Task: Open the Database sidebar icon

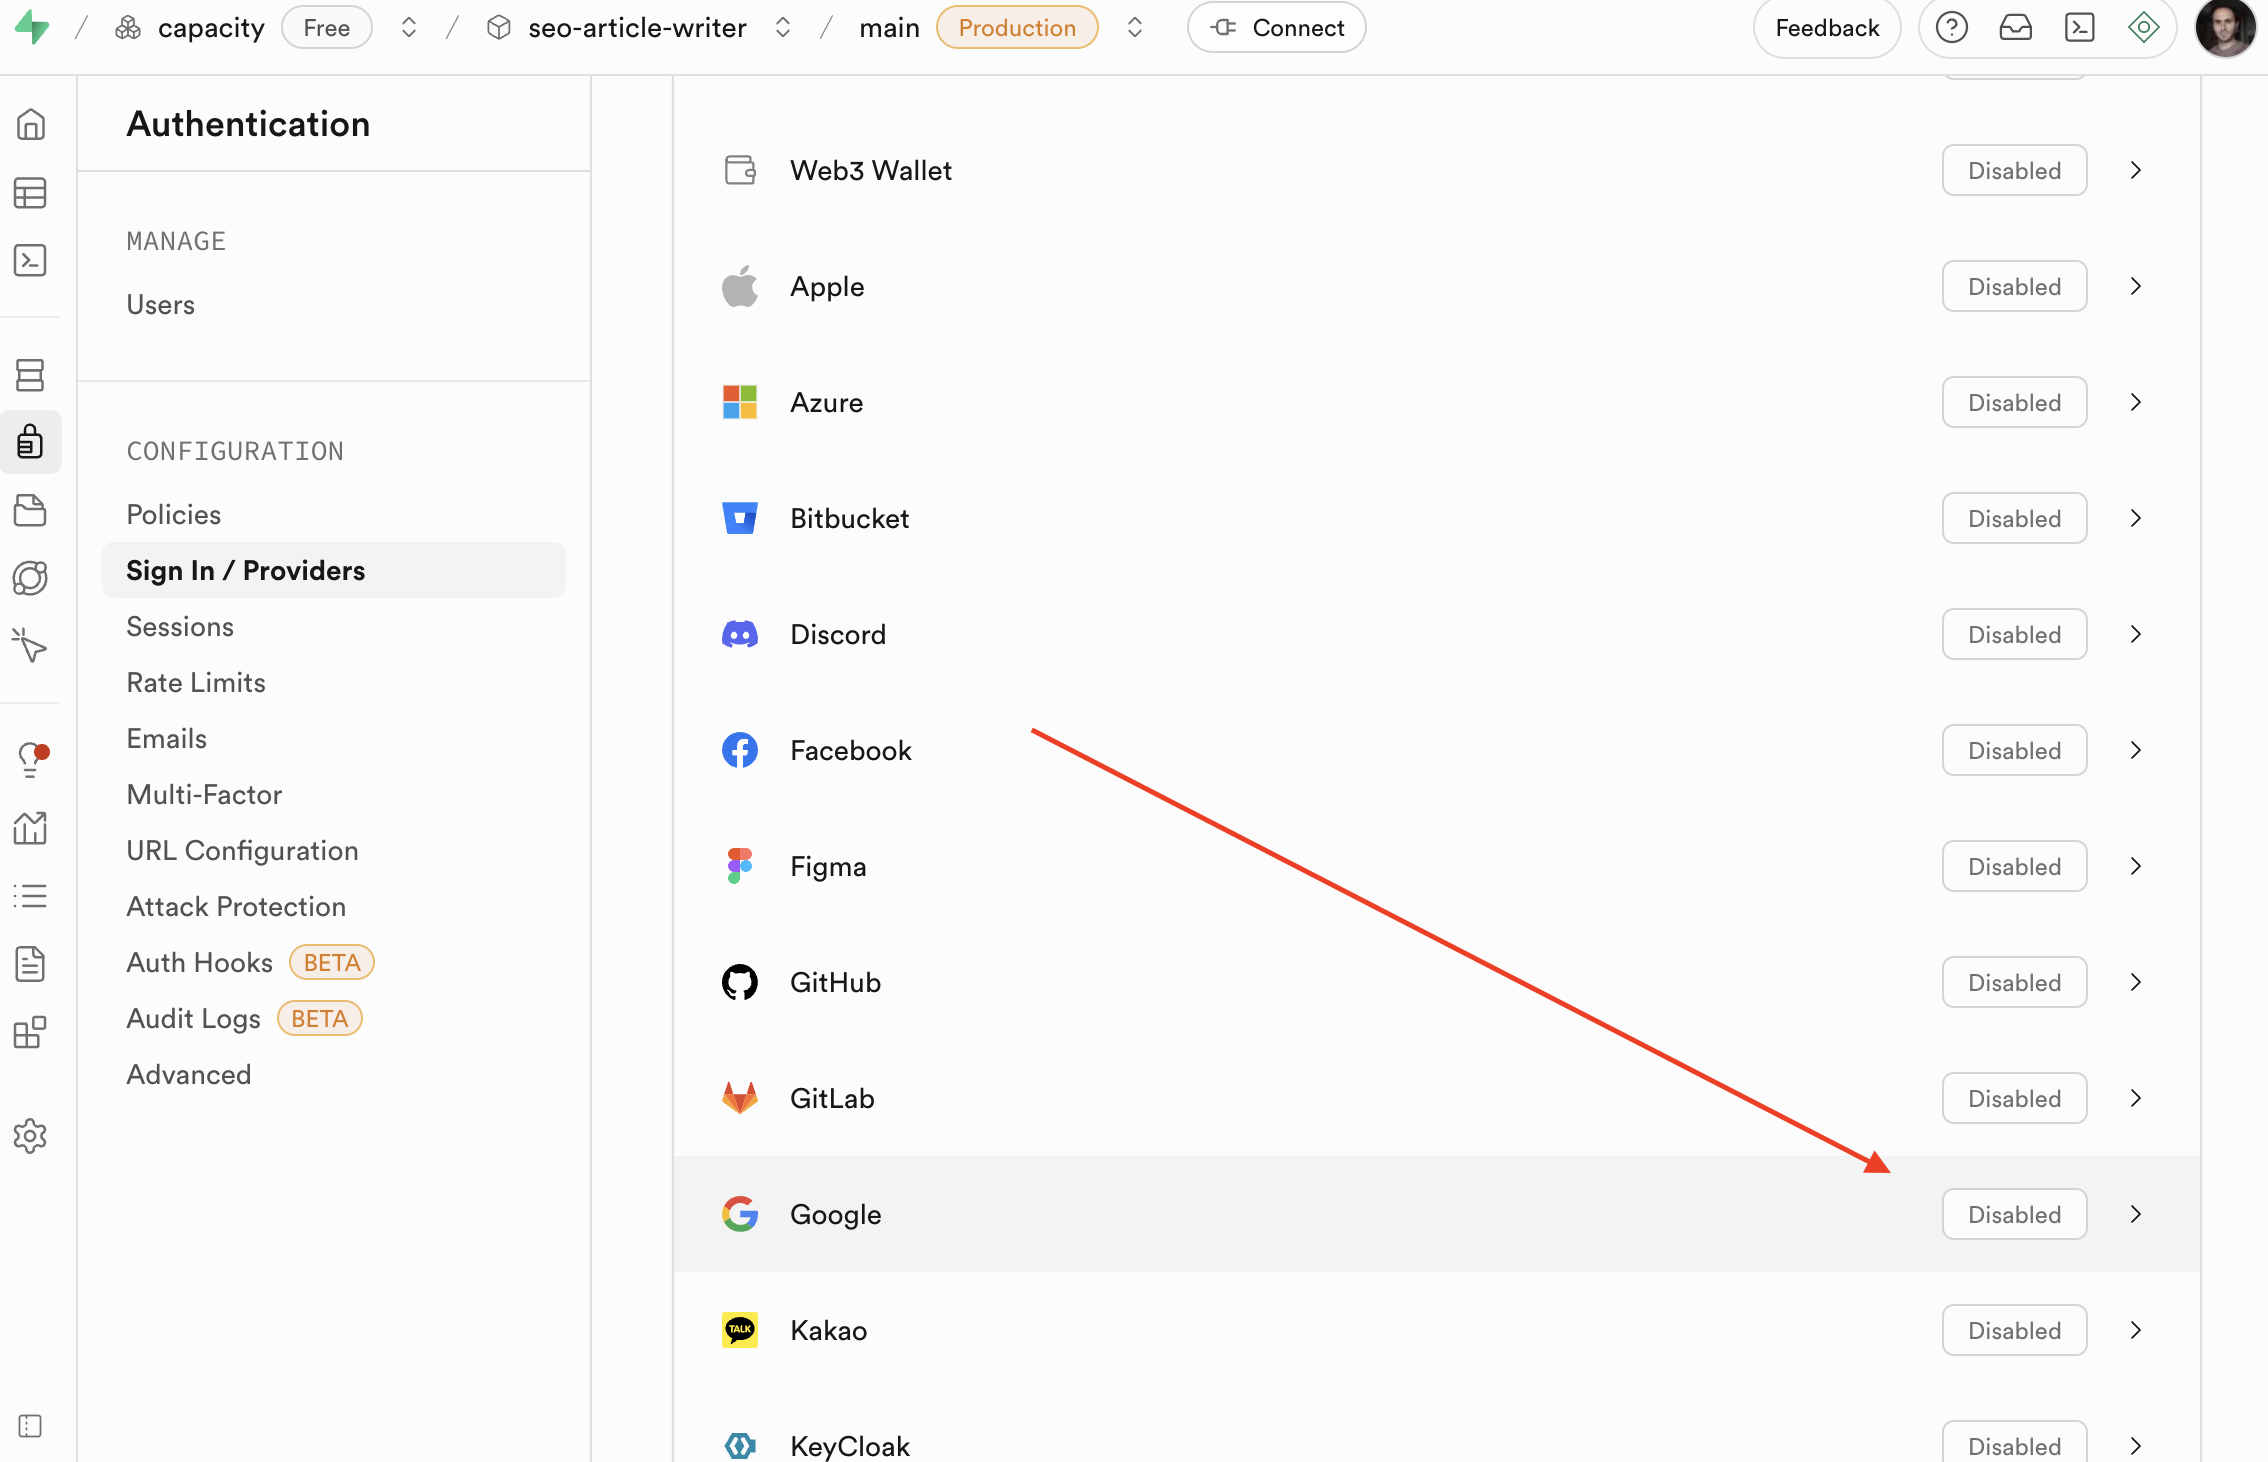Action: 31,375
